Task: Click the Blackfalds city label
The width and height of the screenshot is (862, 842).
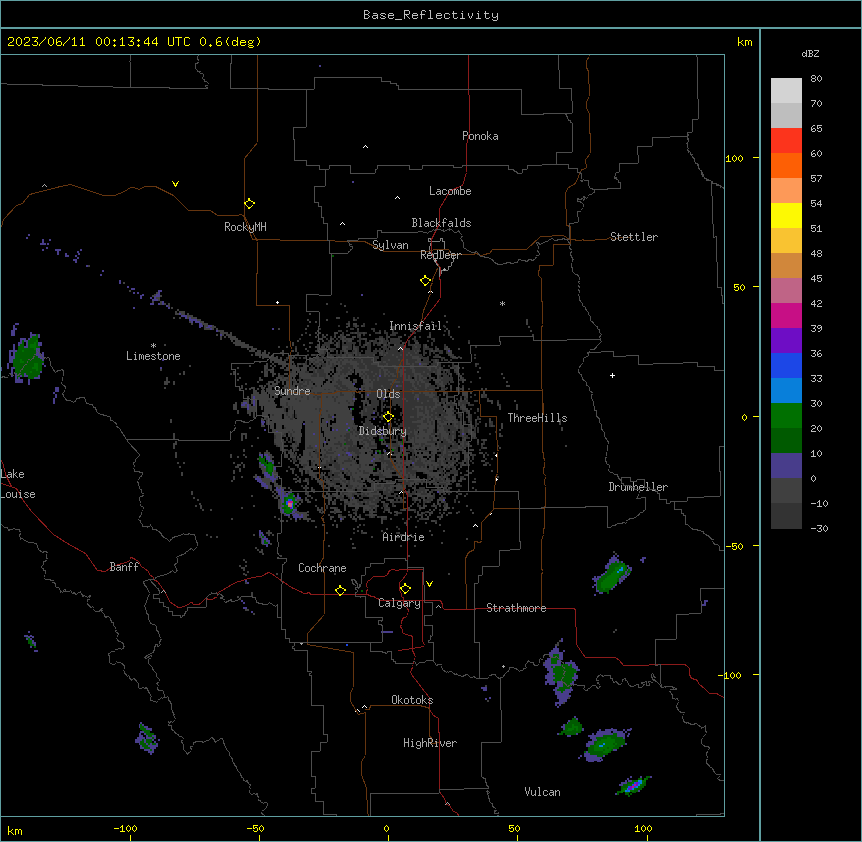Action: coord(441,223)
